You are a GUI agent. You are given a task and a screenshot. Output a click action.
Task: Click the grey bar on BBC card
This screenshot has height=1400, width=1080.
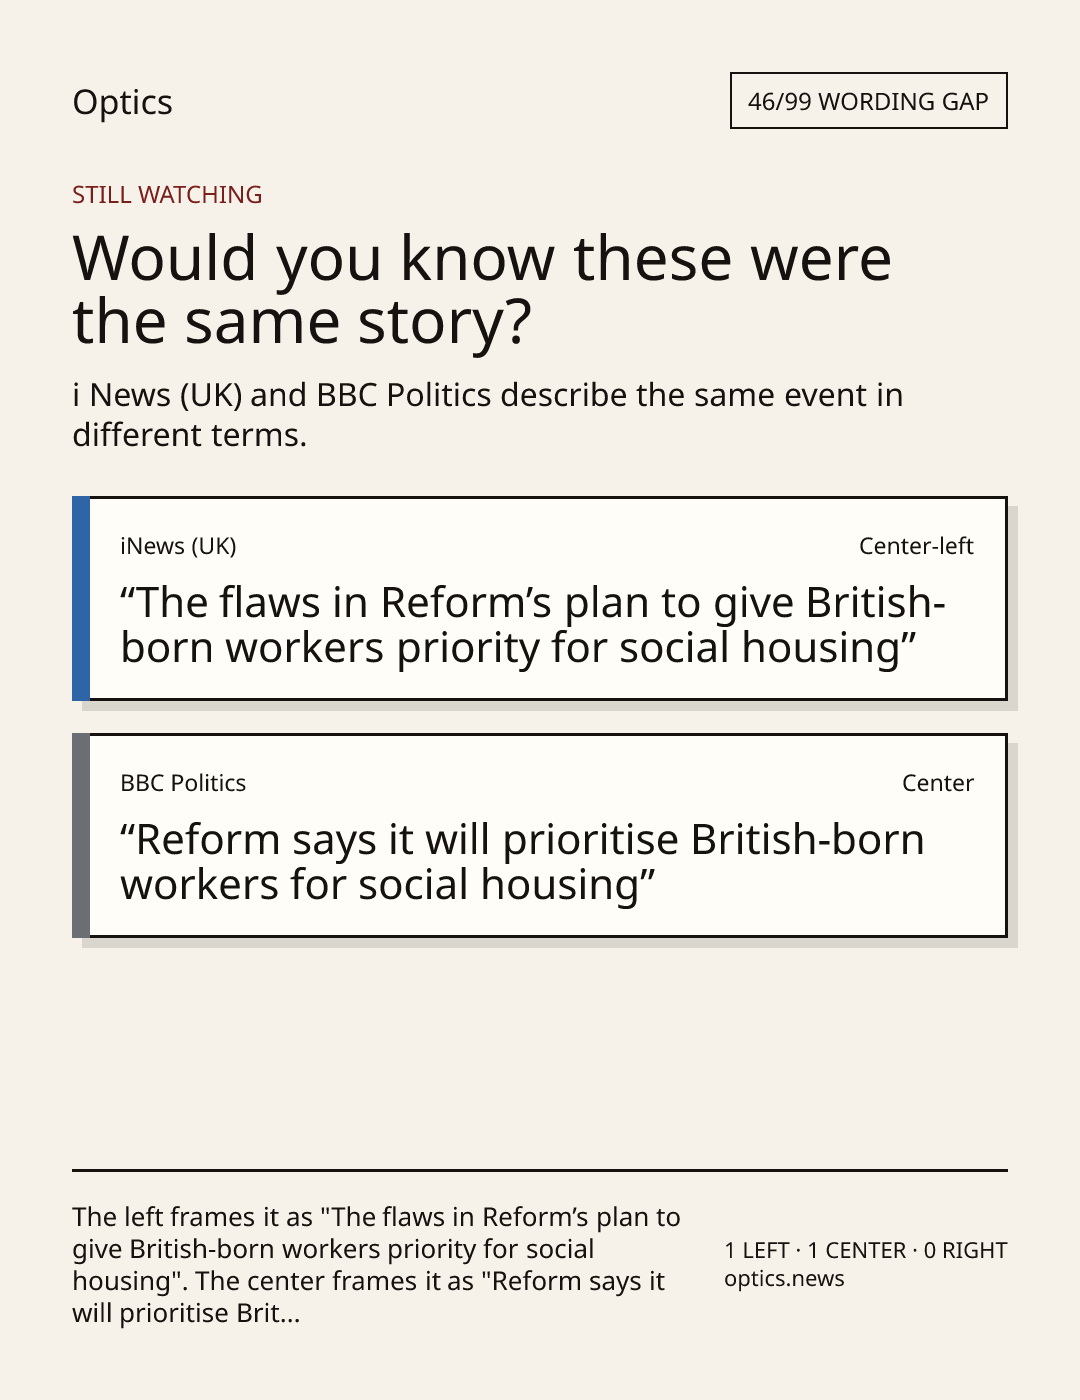point(81,835)
